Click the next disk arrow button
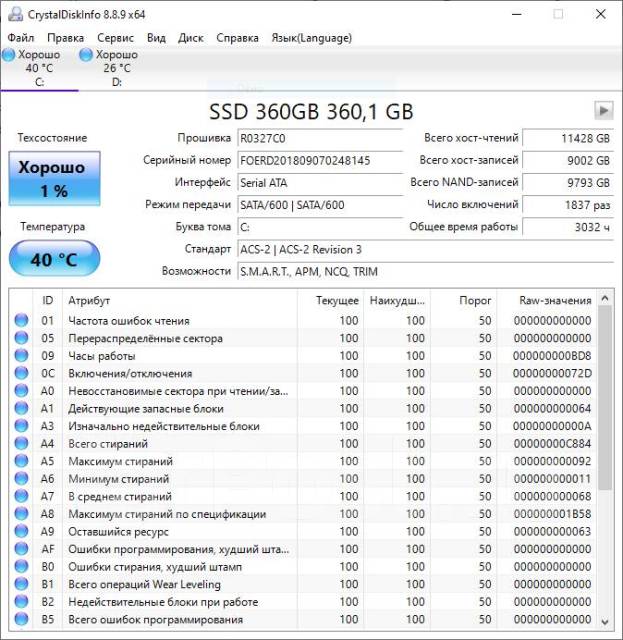Viewport: 623px width, 640px height. 603,110
